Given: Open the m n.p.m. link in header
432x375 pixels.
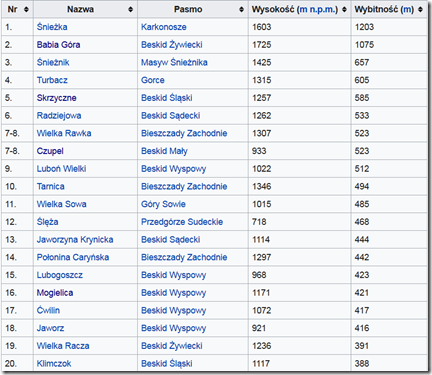Looking at the screenshot, I should tap(317, 10).
